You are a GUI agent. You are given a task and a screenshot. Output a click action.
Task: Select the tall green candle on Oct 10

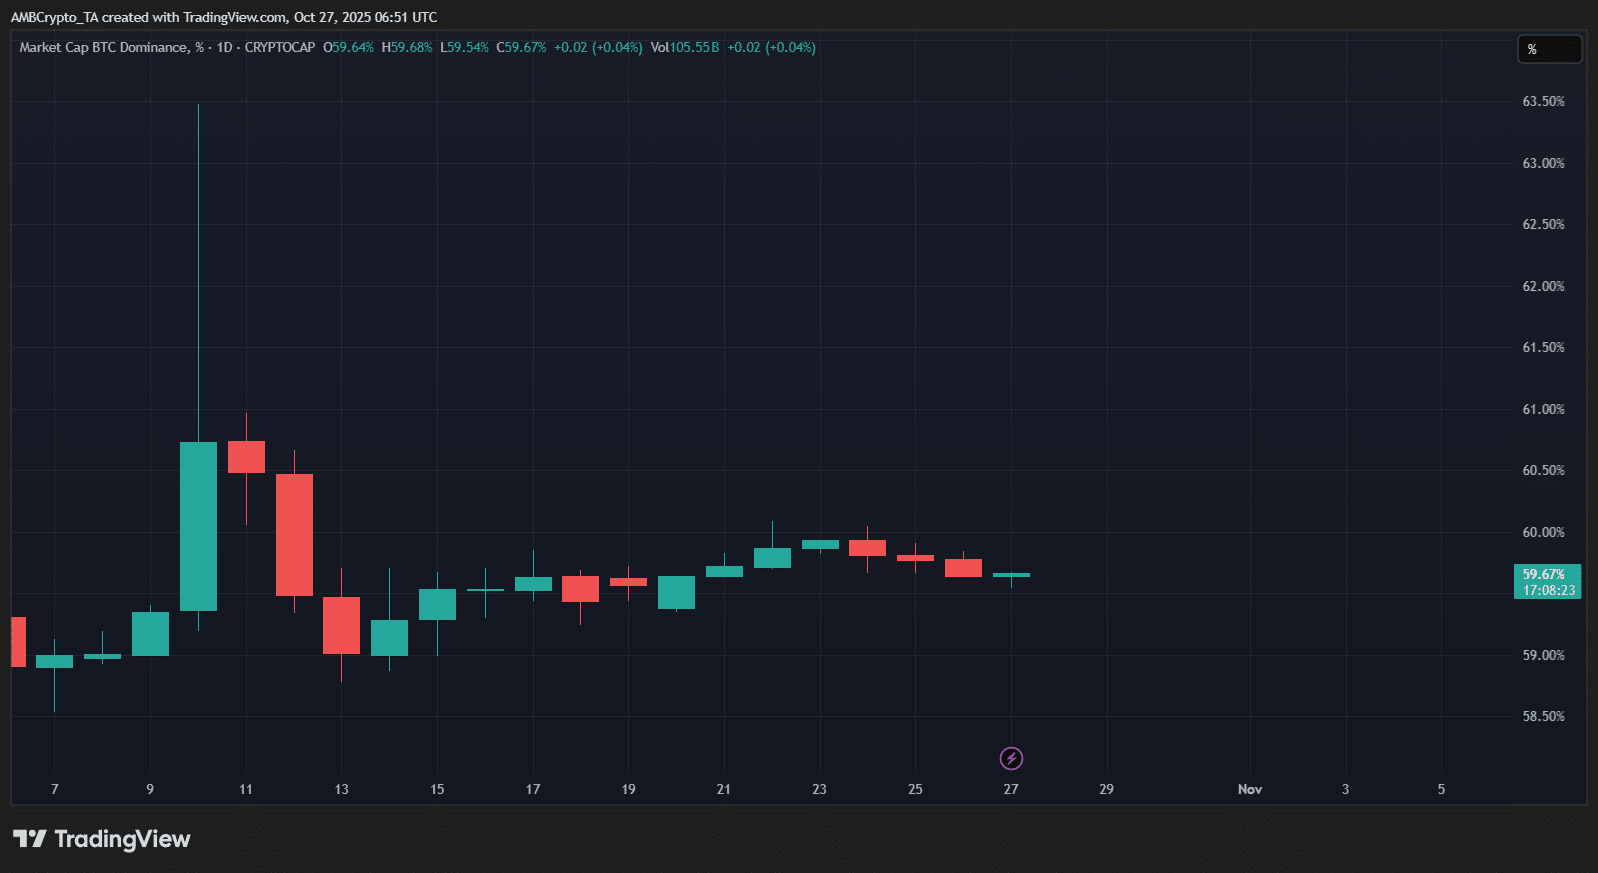198,526
